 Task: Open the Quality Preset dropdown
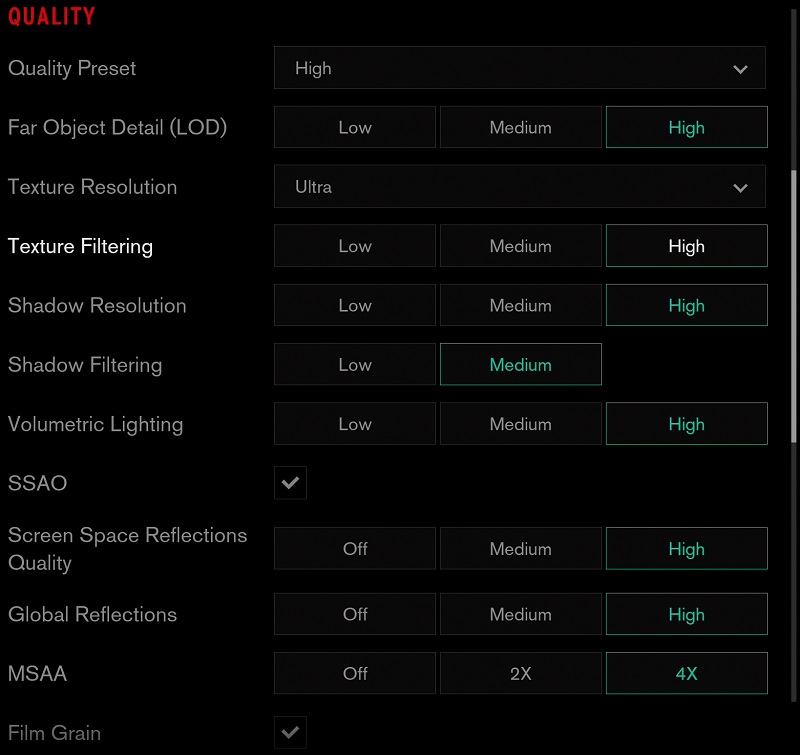pos(520,68)
